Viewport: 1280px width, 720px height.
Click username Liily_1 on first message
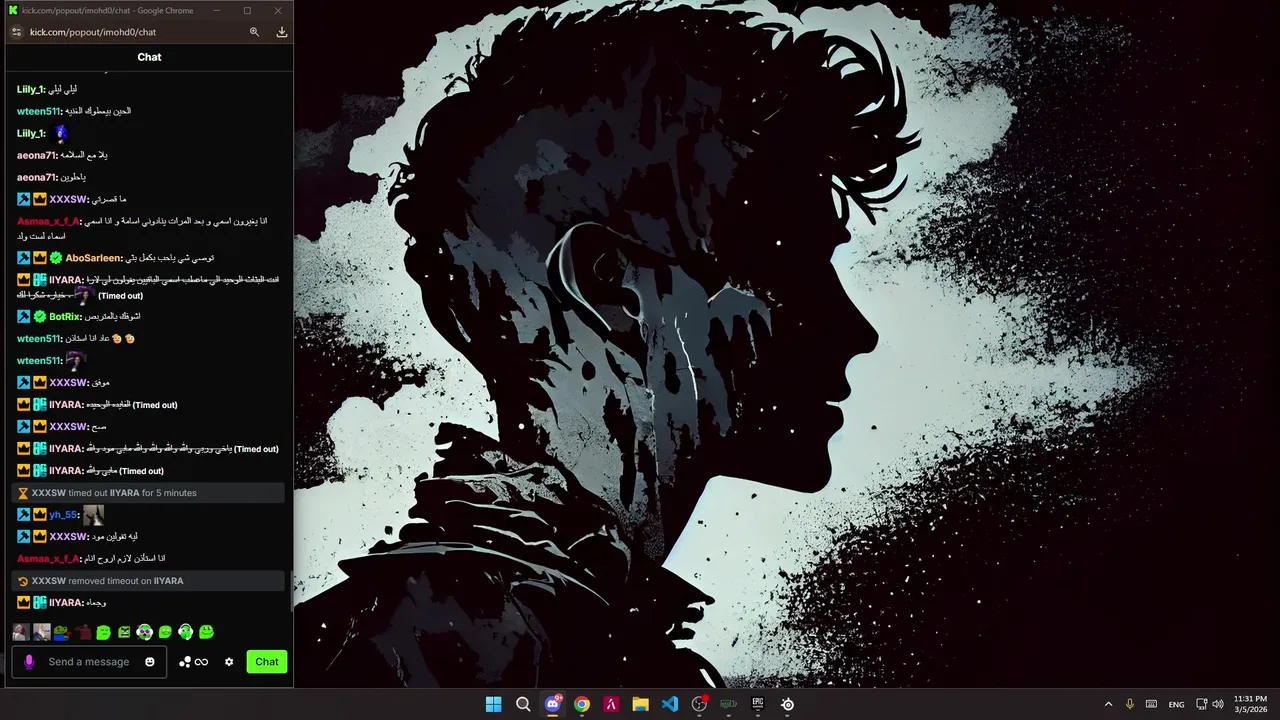pyautogui.click(x=30, y=89)
